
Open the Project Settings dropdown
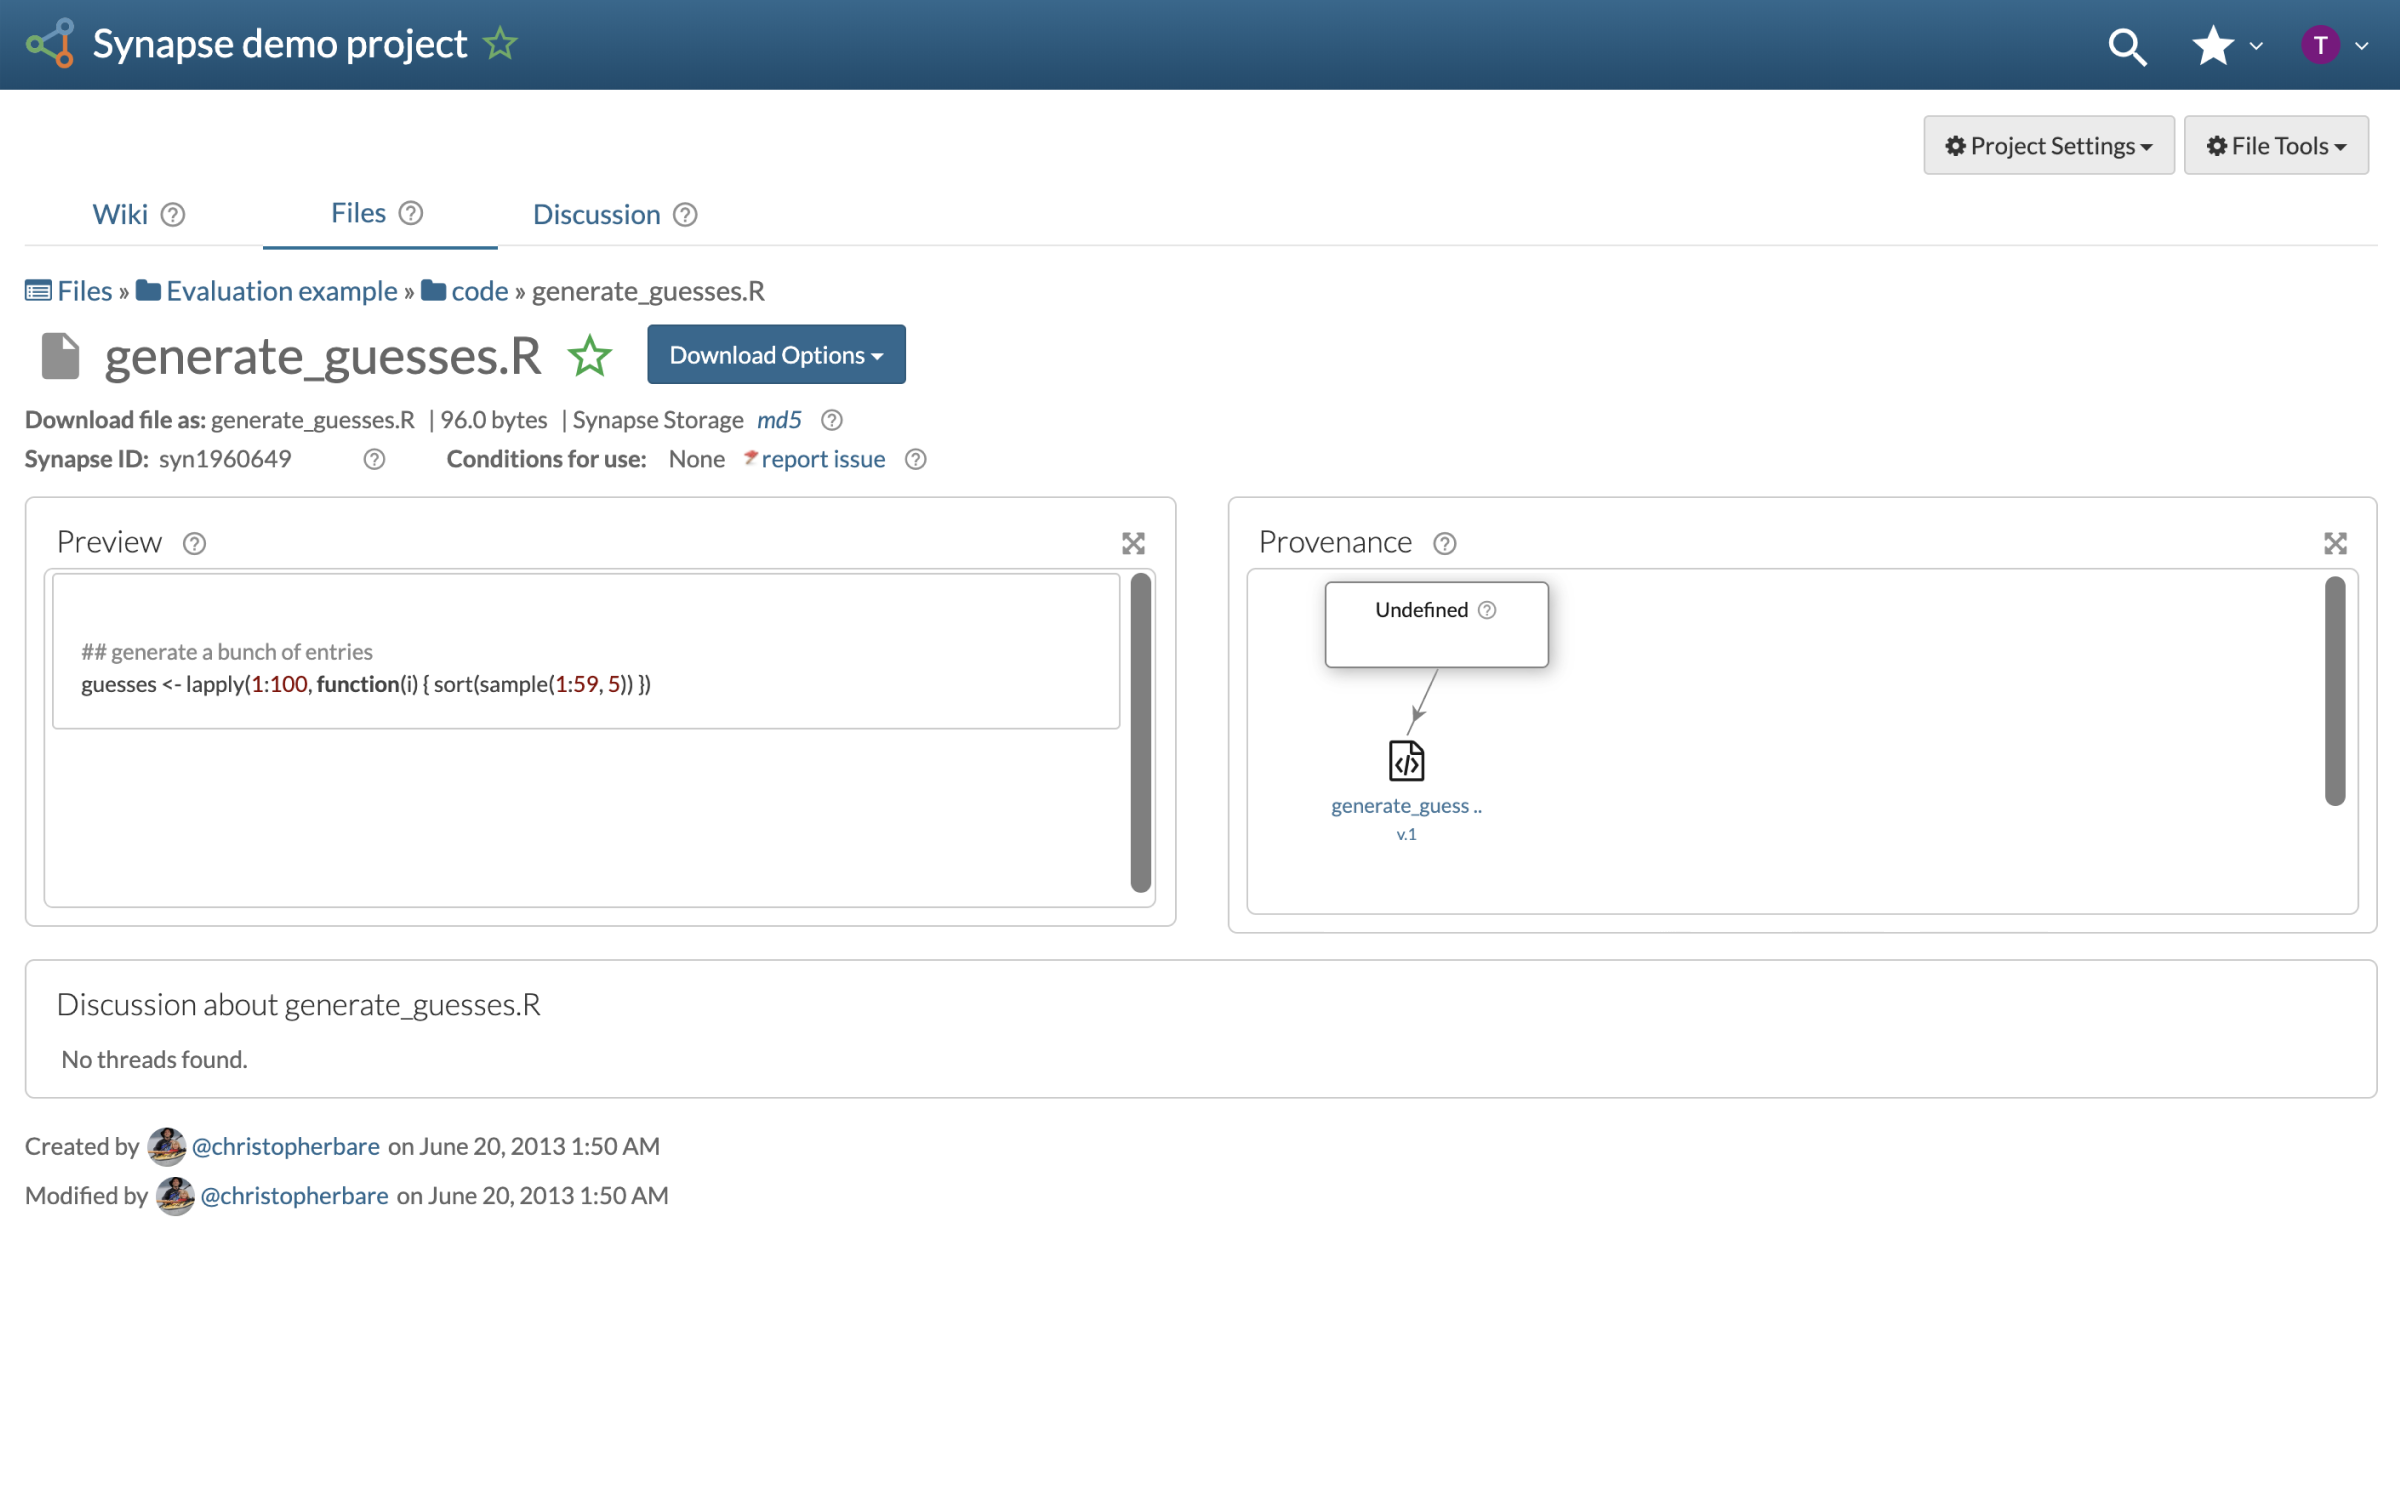2048,146
